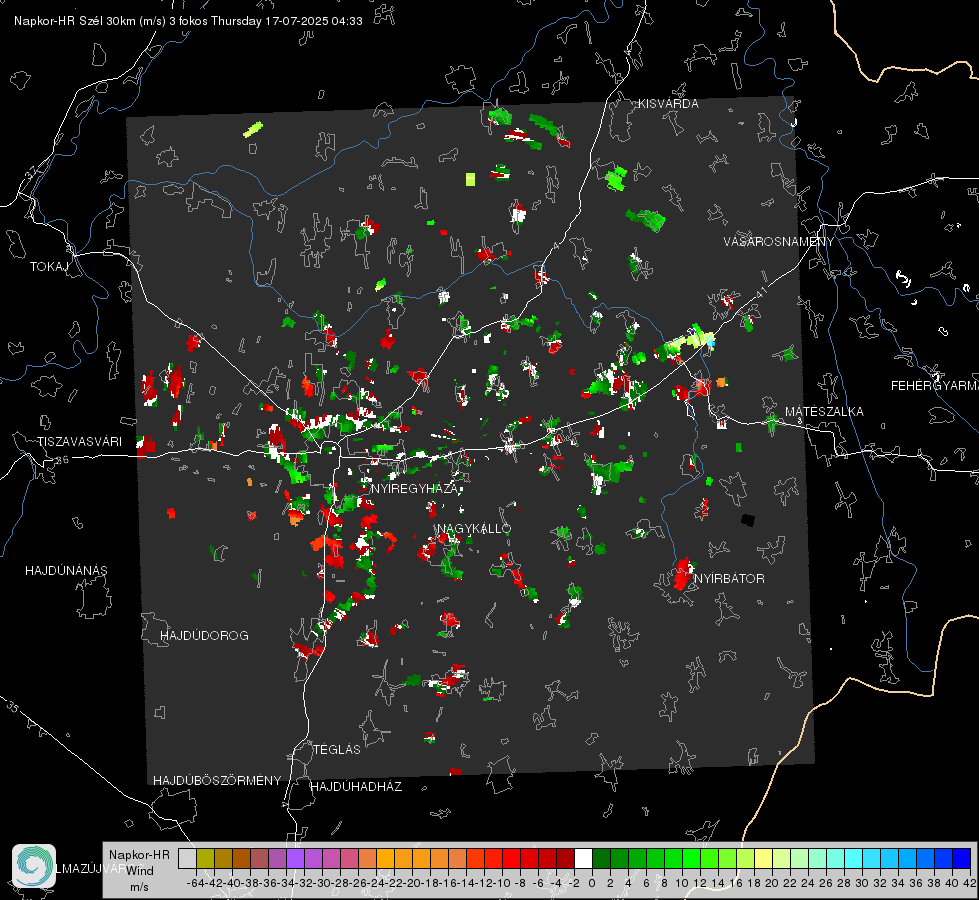979x900 pixels.
Task: Click the -64 legend value
Action: click(x=195, y=883)
